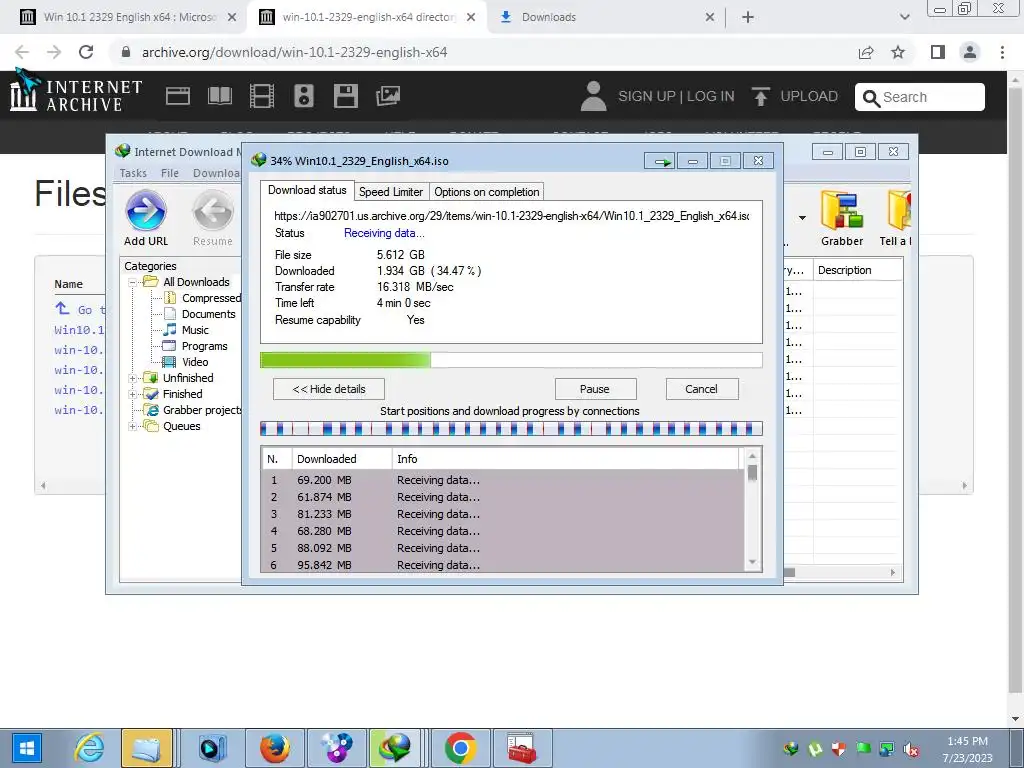This screenshot has width=1024, height=768.
Task: Open the toolbar overflow dropdown arrow near Grabber
Action: click(802, 217)
